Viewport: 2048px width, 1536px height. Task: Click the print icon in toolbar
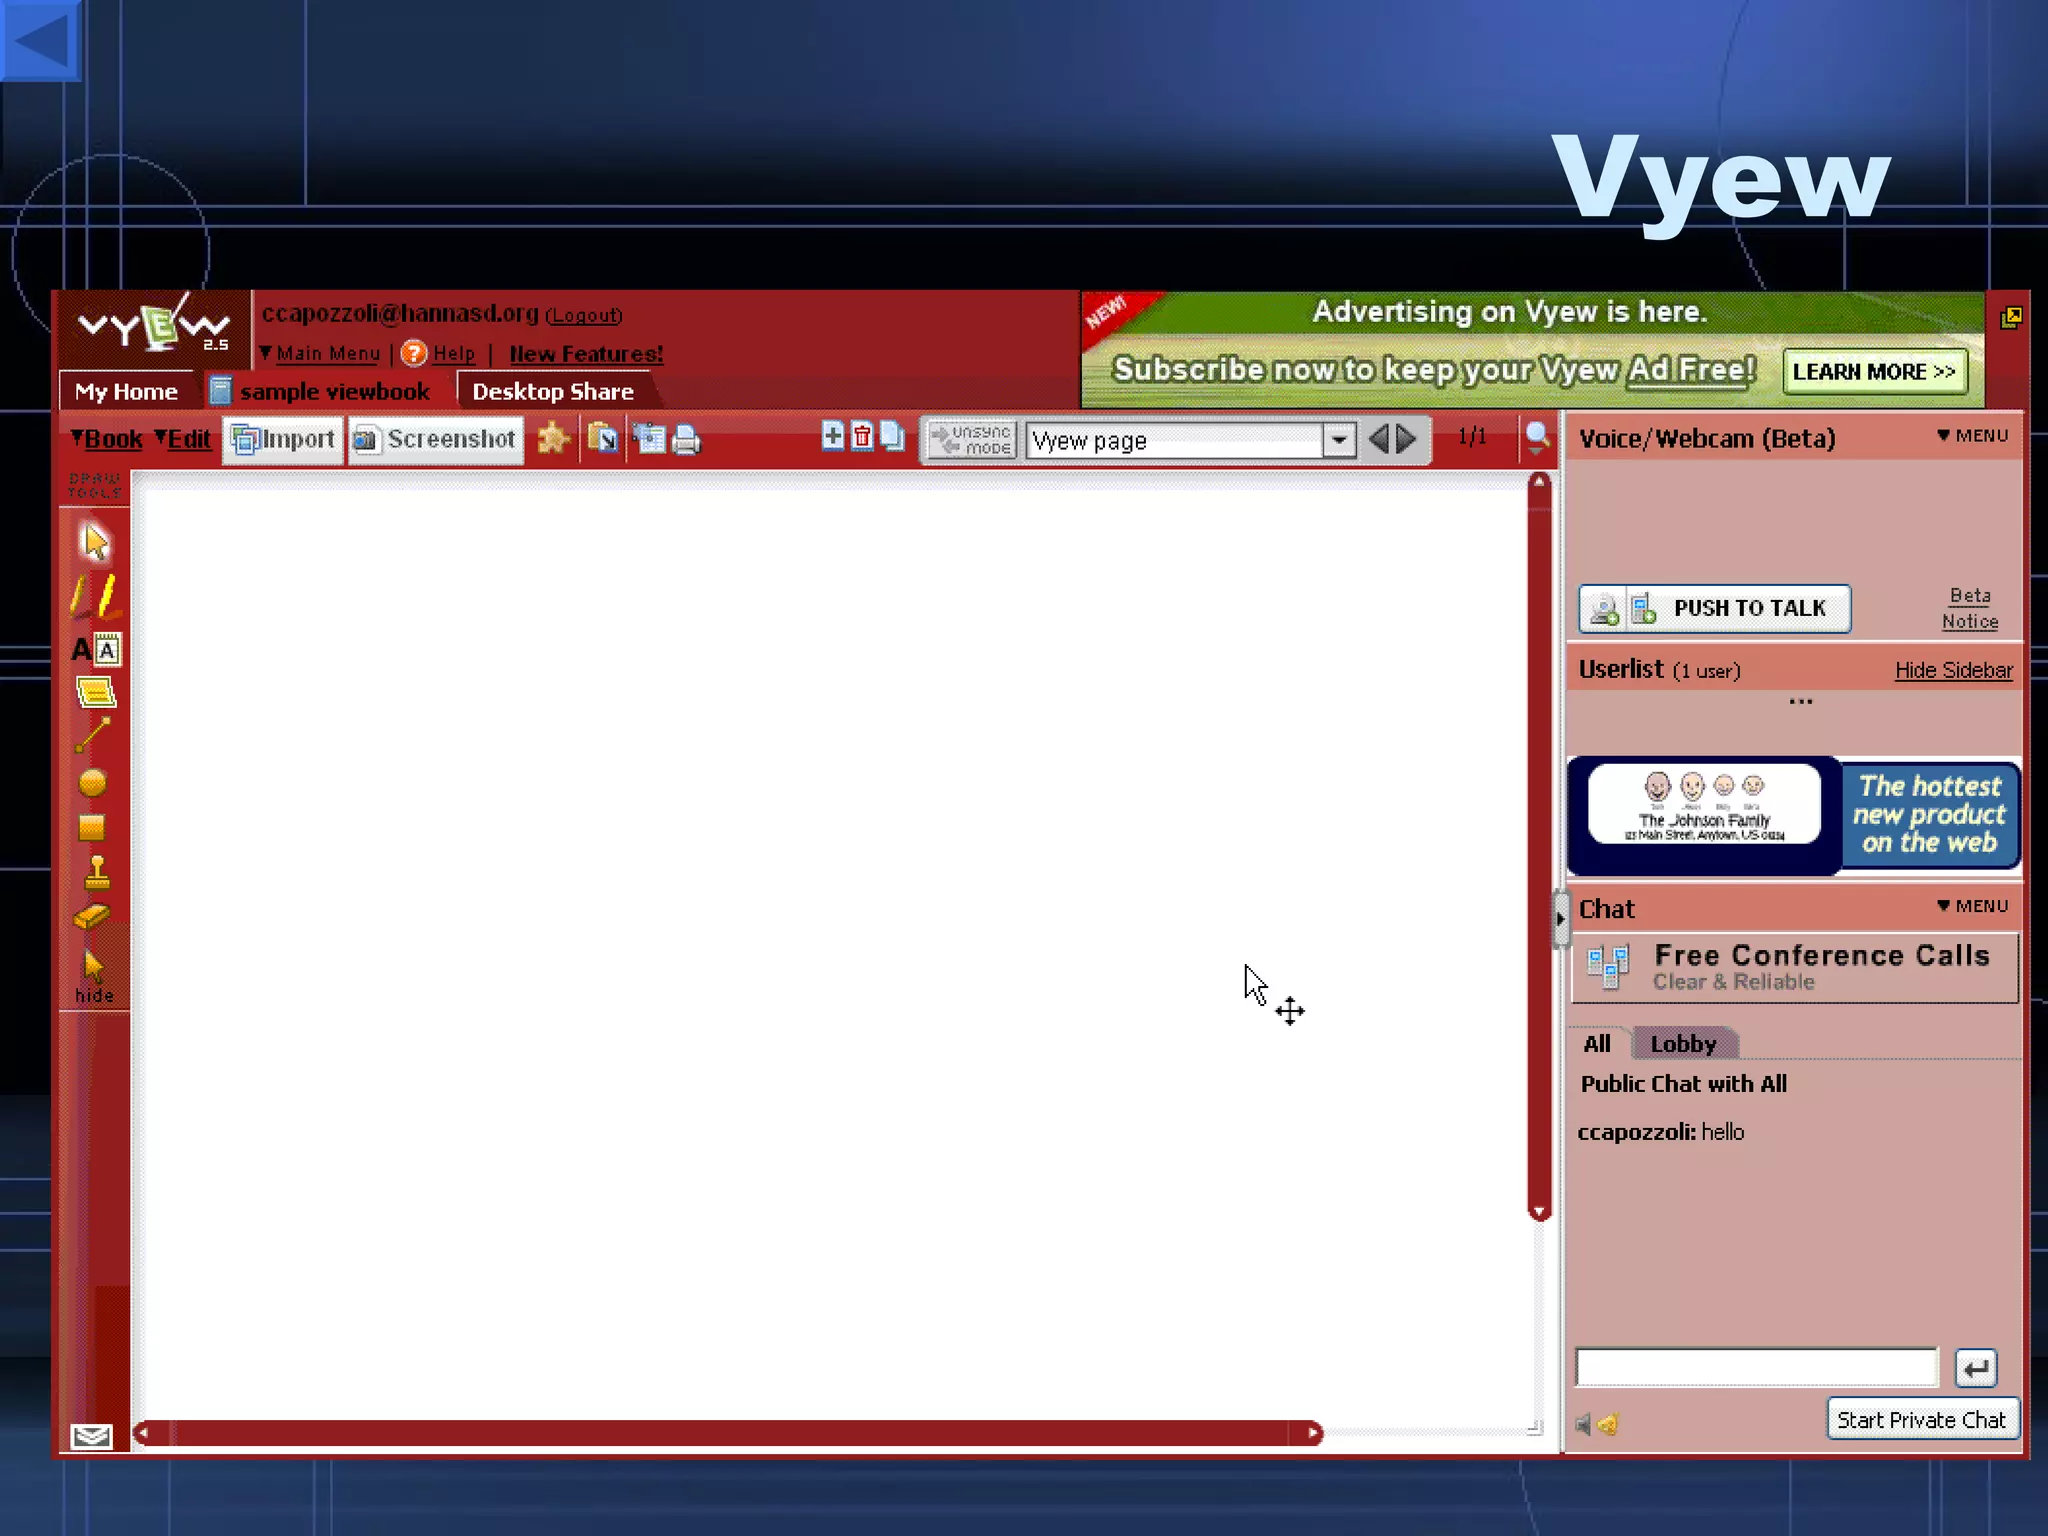[686, 439]
